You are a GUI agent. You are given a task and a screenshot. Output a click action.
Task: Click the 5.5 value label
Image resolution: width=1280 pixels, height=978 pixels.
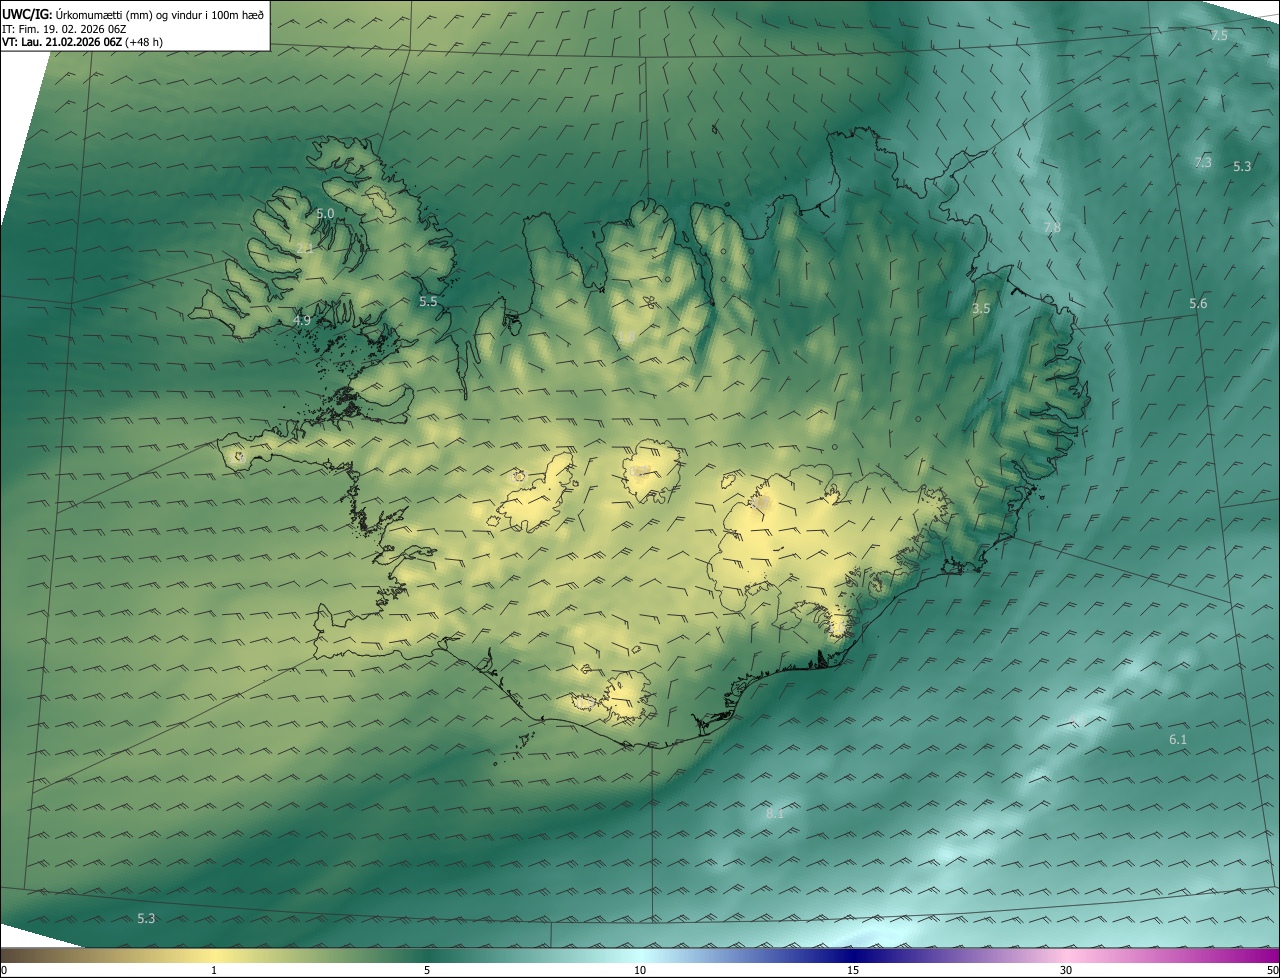click(428, 301)
